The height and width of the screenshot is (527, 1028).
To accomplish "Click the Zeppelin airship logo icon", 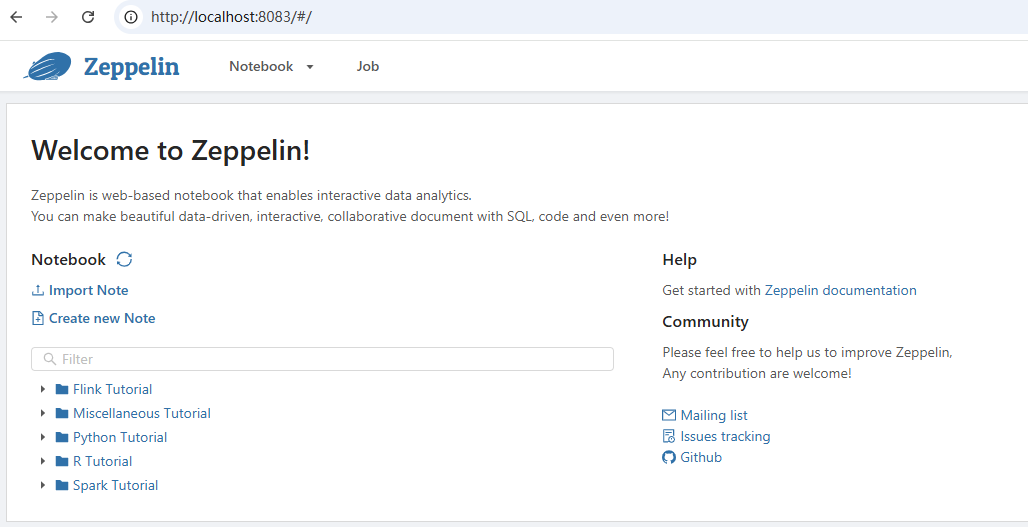I will [x=47, y=67].
